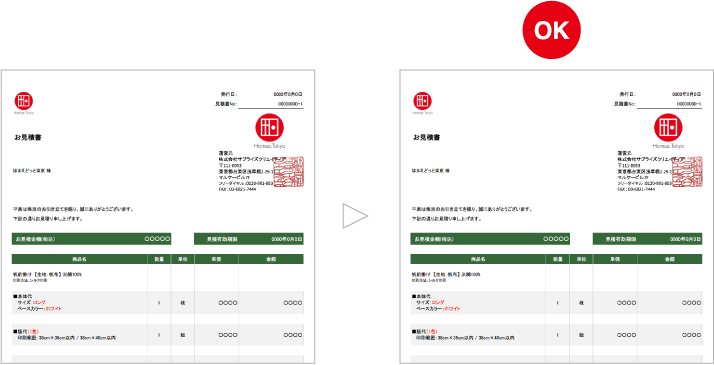Click the 帆前掛け product name line in right estimate

coord(446,274)
